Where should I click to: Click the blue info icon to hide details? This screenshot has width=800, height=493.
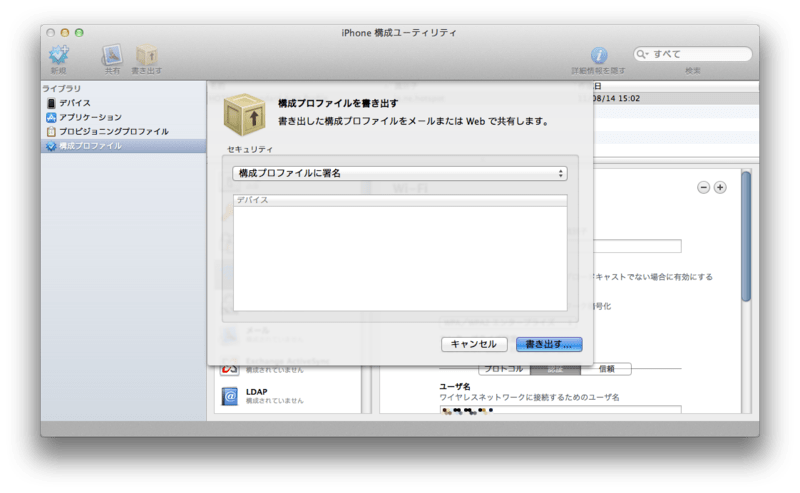pos(599,55)
